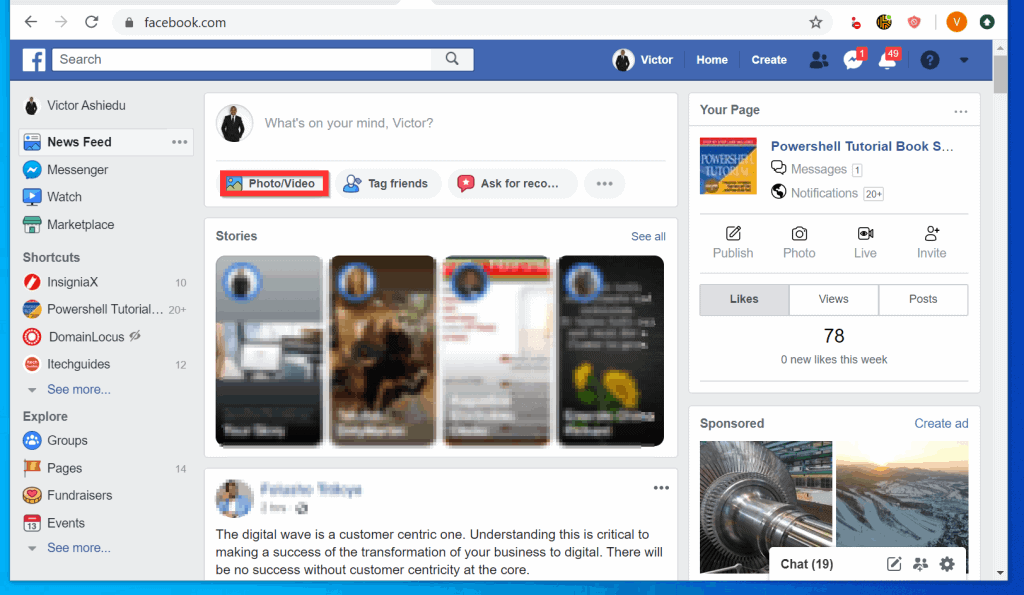The height and width of the screenshot is (595, 1024).
Task: Open Friend Requests icon in top bar
Action: [818, 60]
